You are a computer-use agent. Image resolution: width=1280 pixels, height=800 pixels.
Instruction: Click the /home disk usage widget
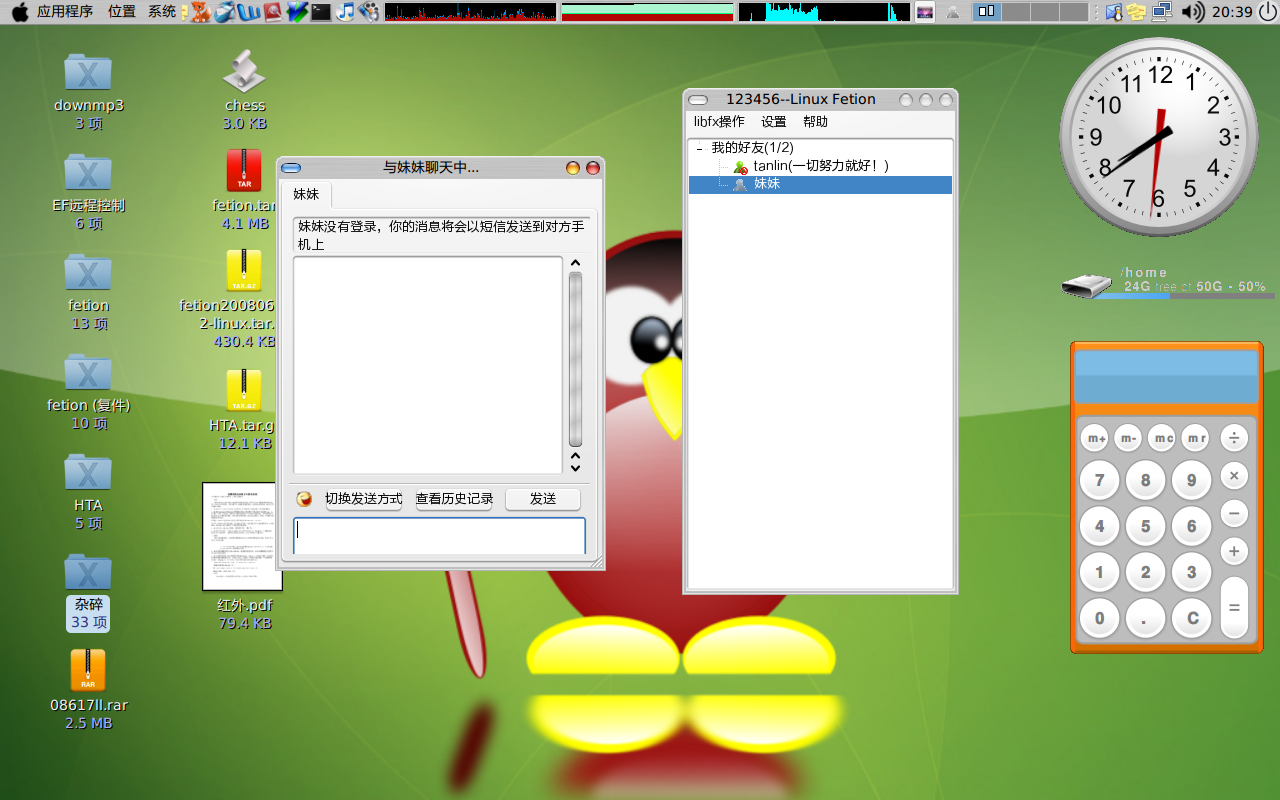1168,283
